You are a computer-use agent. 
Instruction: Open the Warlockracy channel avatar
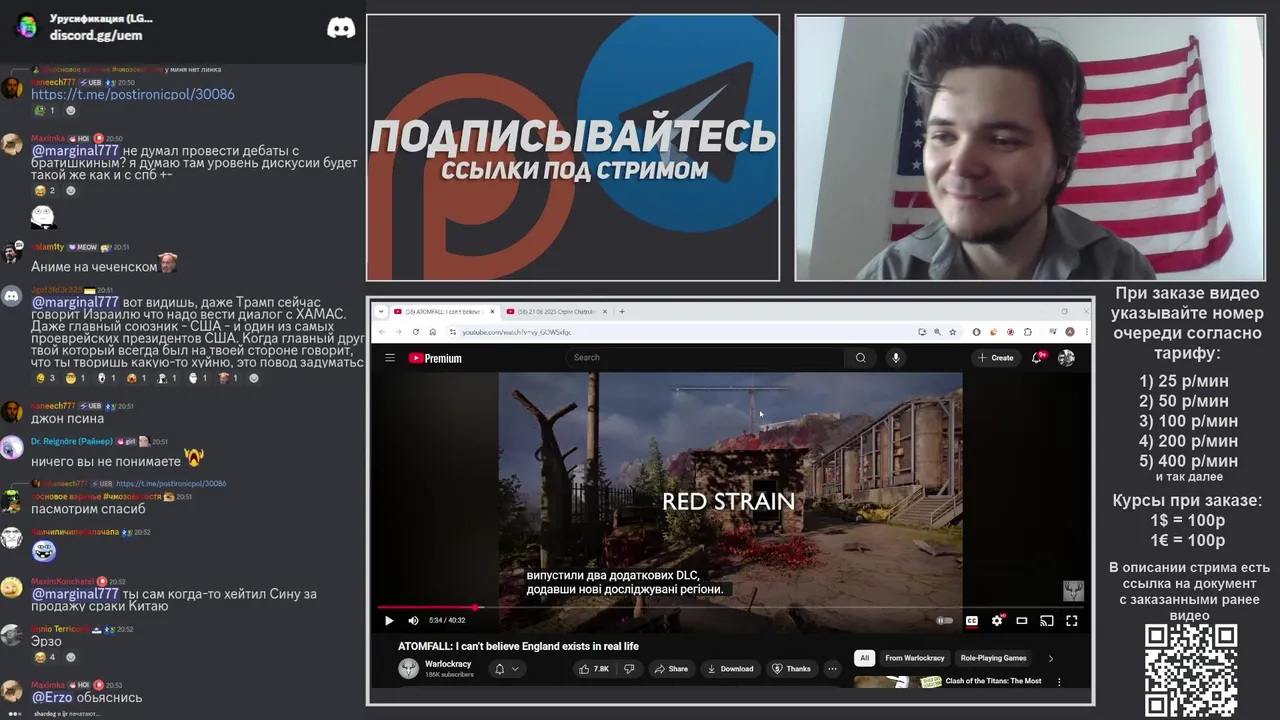[409, 669]
